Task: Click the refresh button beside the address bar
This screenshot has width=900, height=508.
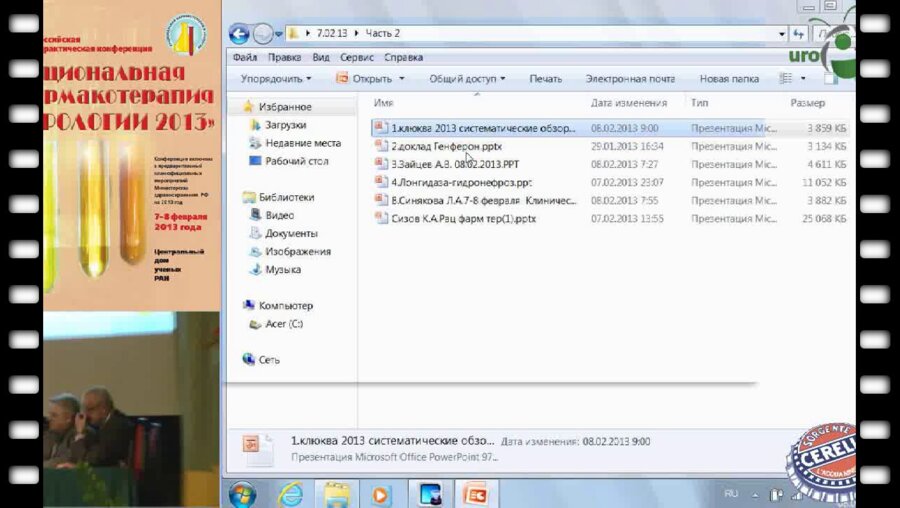Action: (x=797, y=34)
